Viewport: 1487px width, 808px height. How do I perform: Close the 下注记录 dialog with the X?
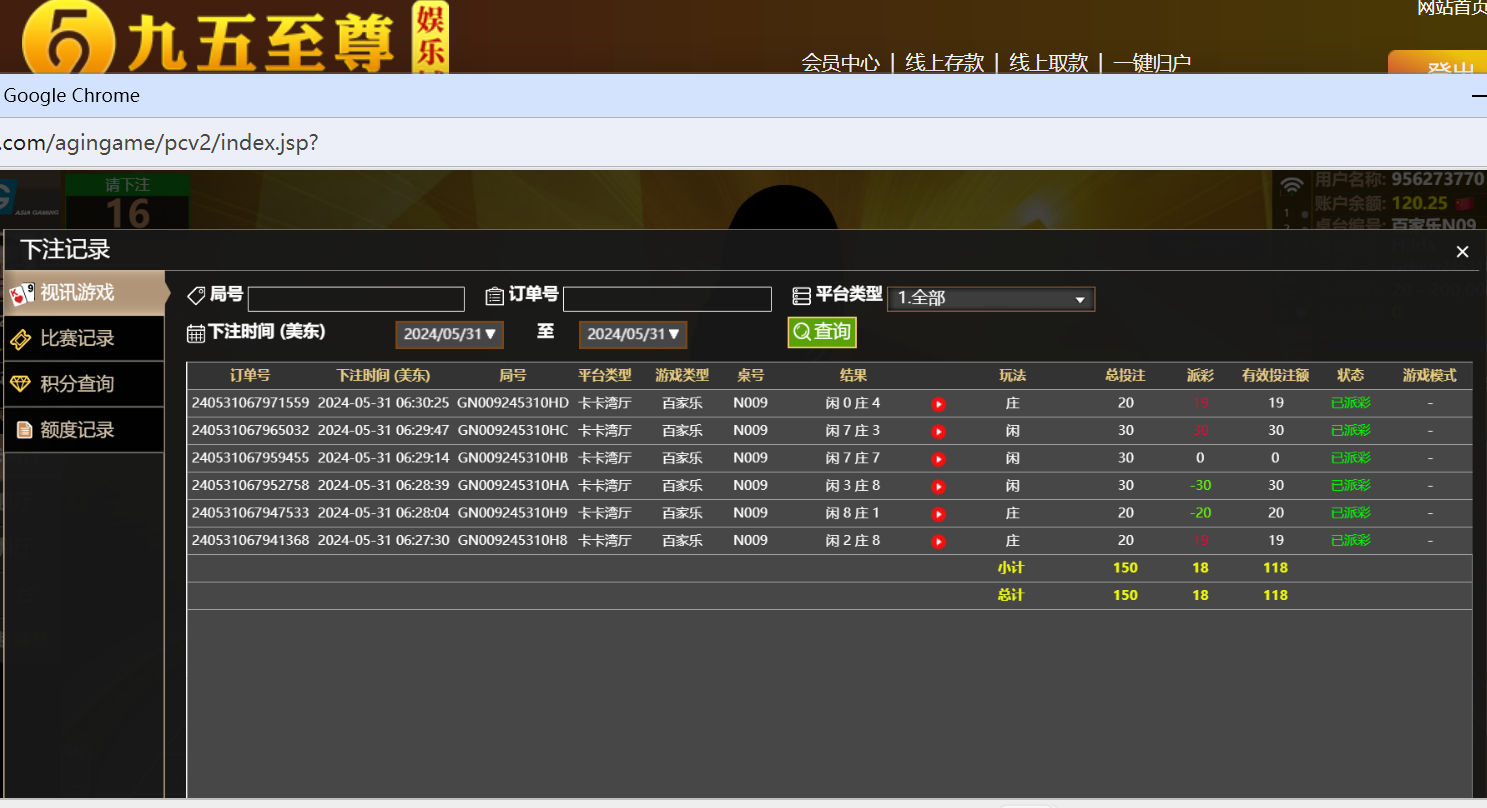click(1462, 252)
